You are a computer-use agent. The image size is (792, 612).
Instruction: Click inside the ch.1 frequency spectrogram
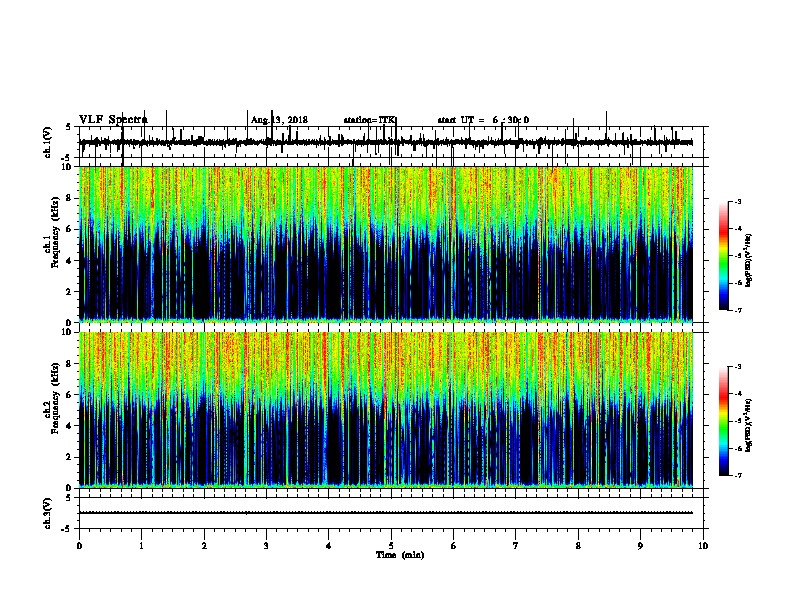pyautogui.click(x=386, y=244)
